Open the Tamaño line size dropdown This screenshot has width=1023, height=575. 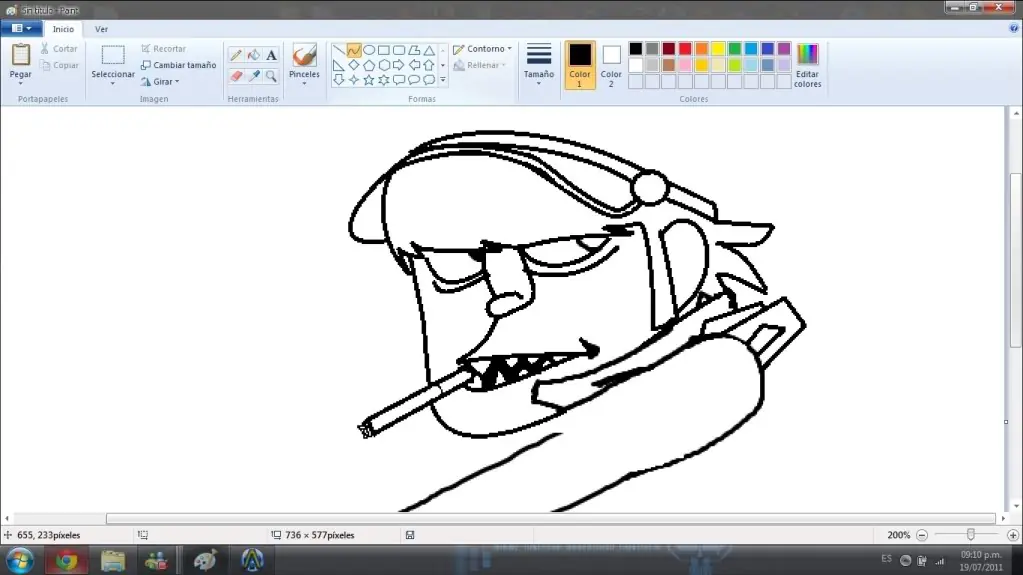539,65
